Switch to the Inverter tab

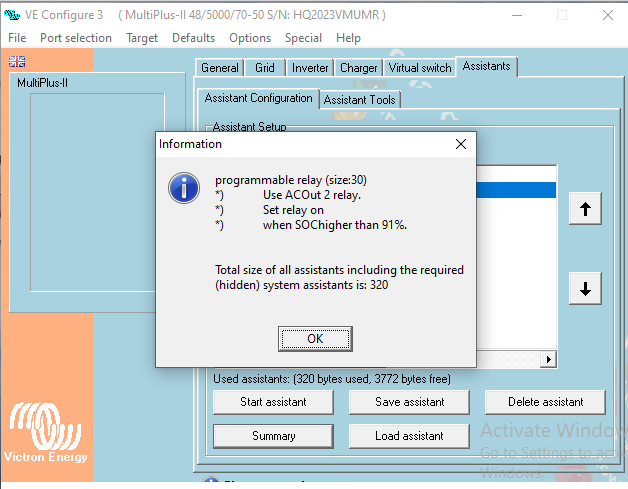click(310, 68)
